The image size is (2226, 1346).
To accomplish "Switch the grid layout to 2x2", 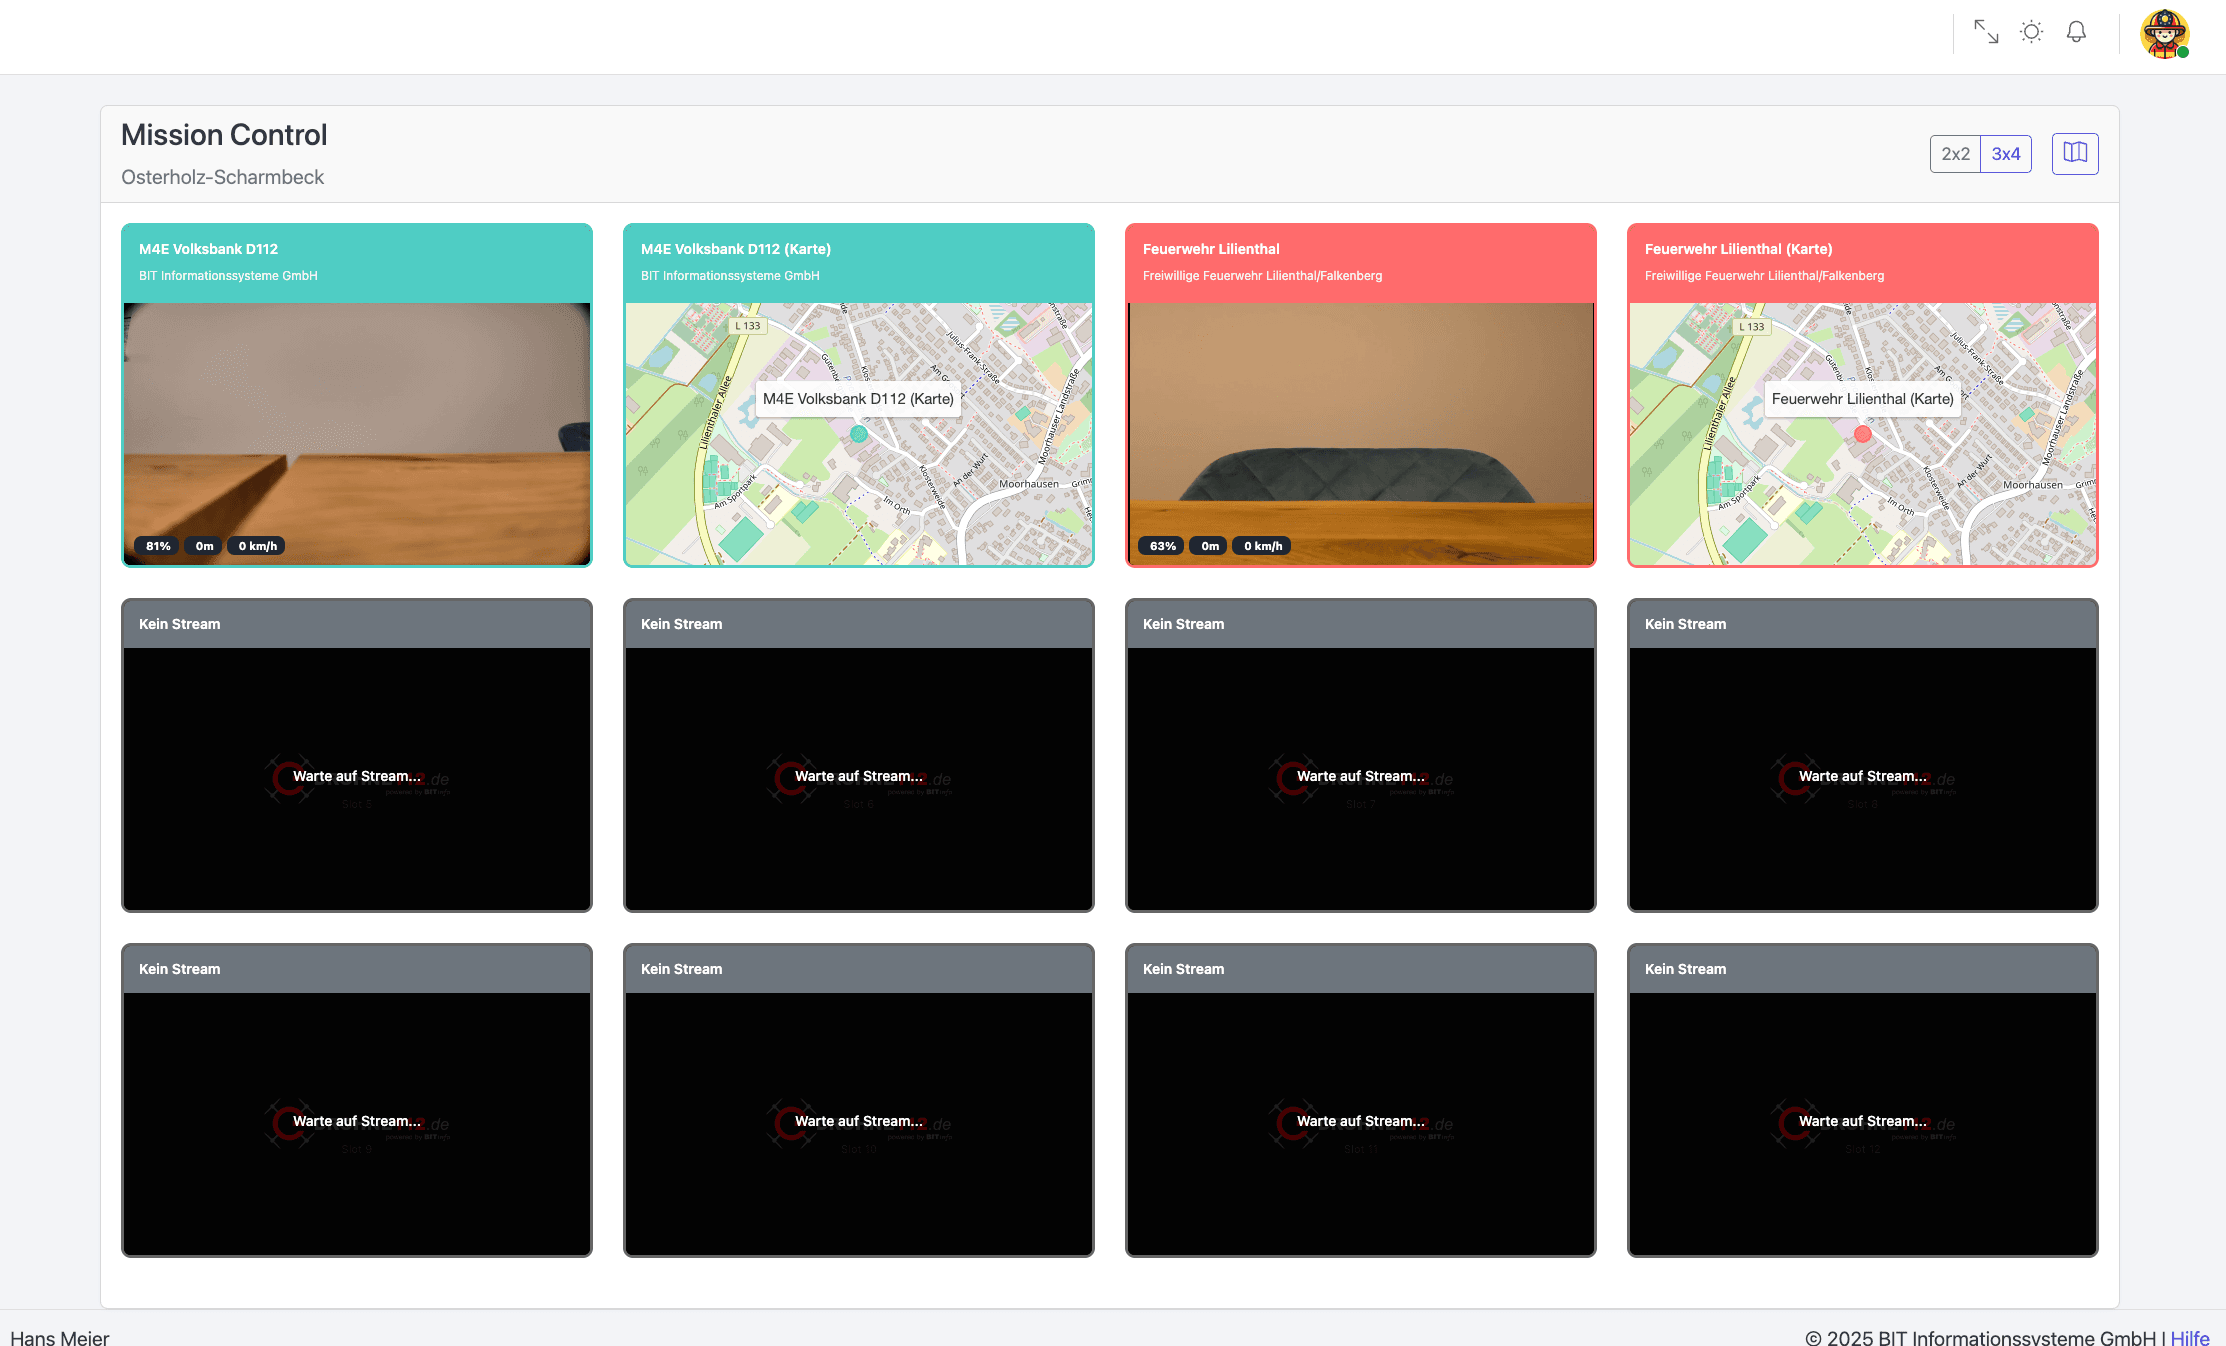I will 1955,154.
